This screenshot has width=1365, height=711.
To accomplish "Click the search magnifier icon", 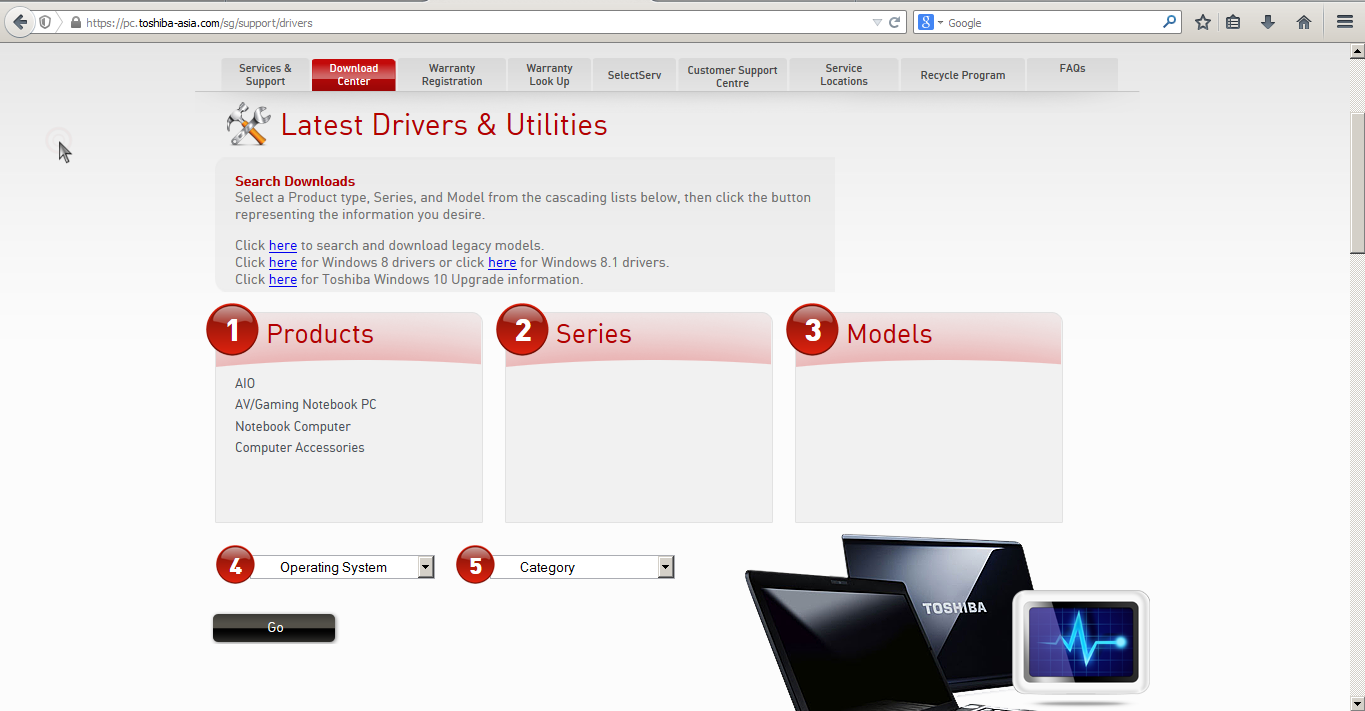I will tap(1169, 22).
